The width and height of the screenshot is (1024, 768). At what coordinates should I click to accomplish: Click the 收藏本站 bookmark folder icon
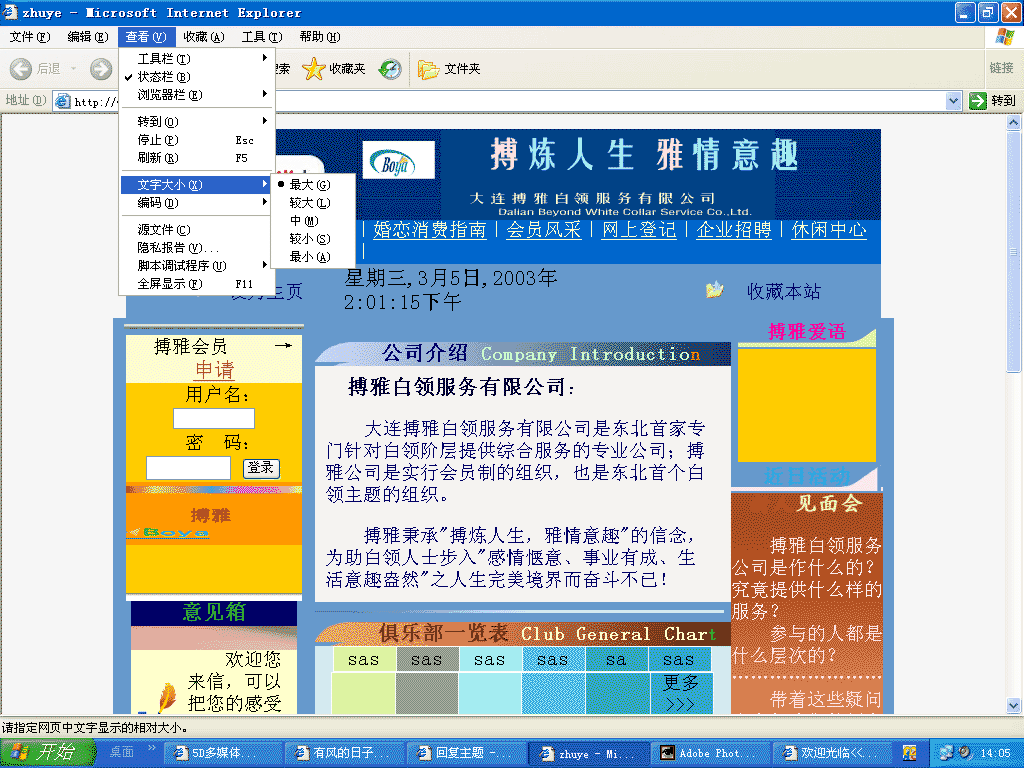coord(714,291)
